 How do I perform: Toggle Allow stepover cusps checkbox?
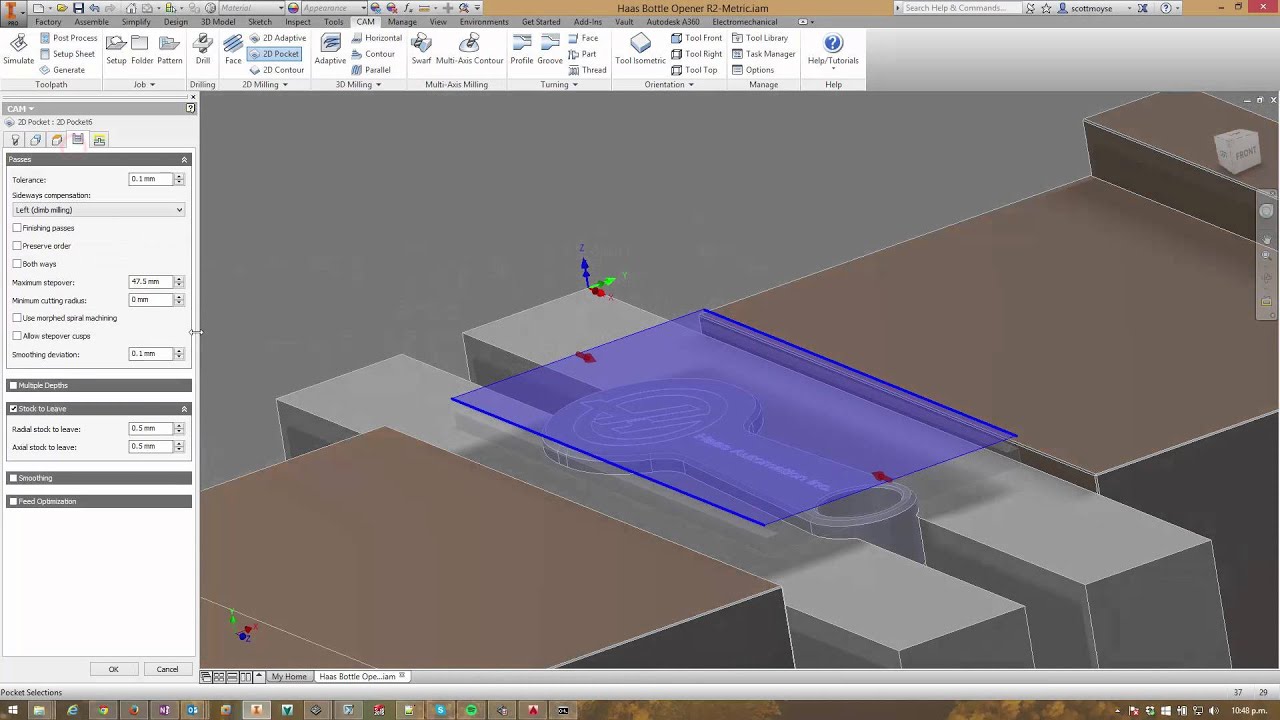[17, 336]
